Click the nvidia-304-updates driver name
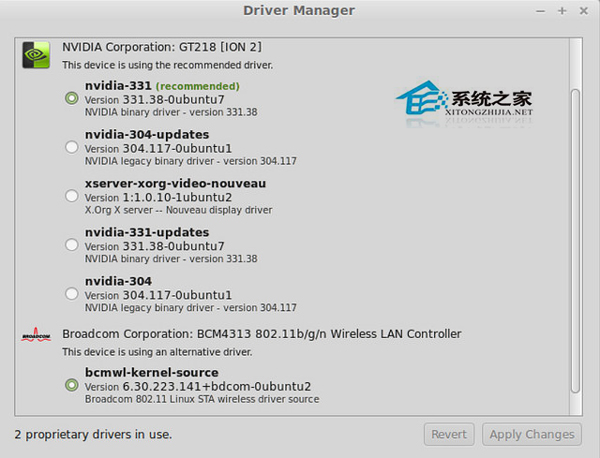This screenshot has width=600, height=458. point(147,135)
